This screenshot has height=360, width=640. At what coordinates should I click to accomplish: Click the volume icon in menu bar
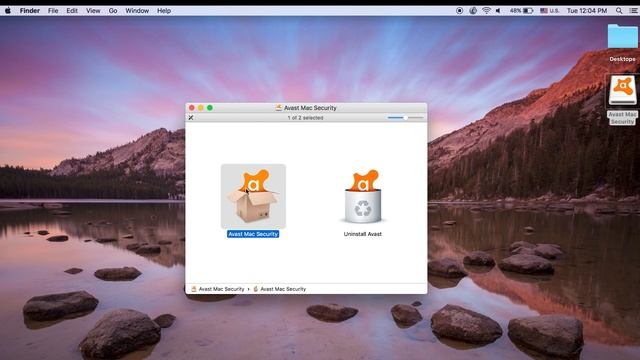click(x=498, y=11)
